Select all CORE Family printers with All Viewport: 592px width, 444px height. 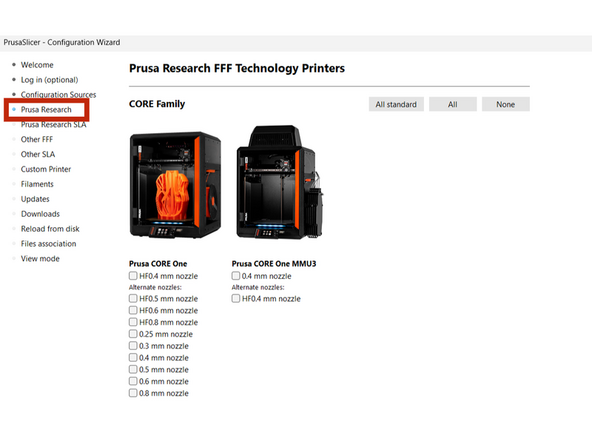pyautogui.click(x=453, y=104)
